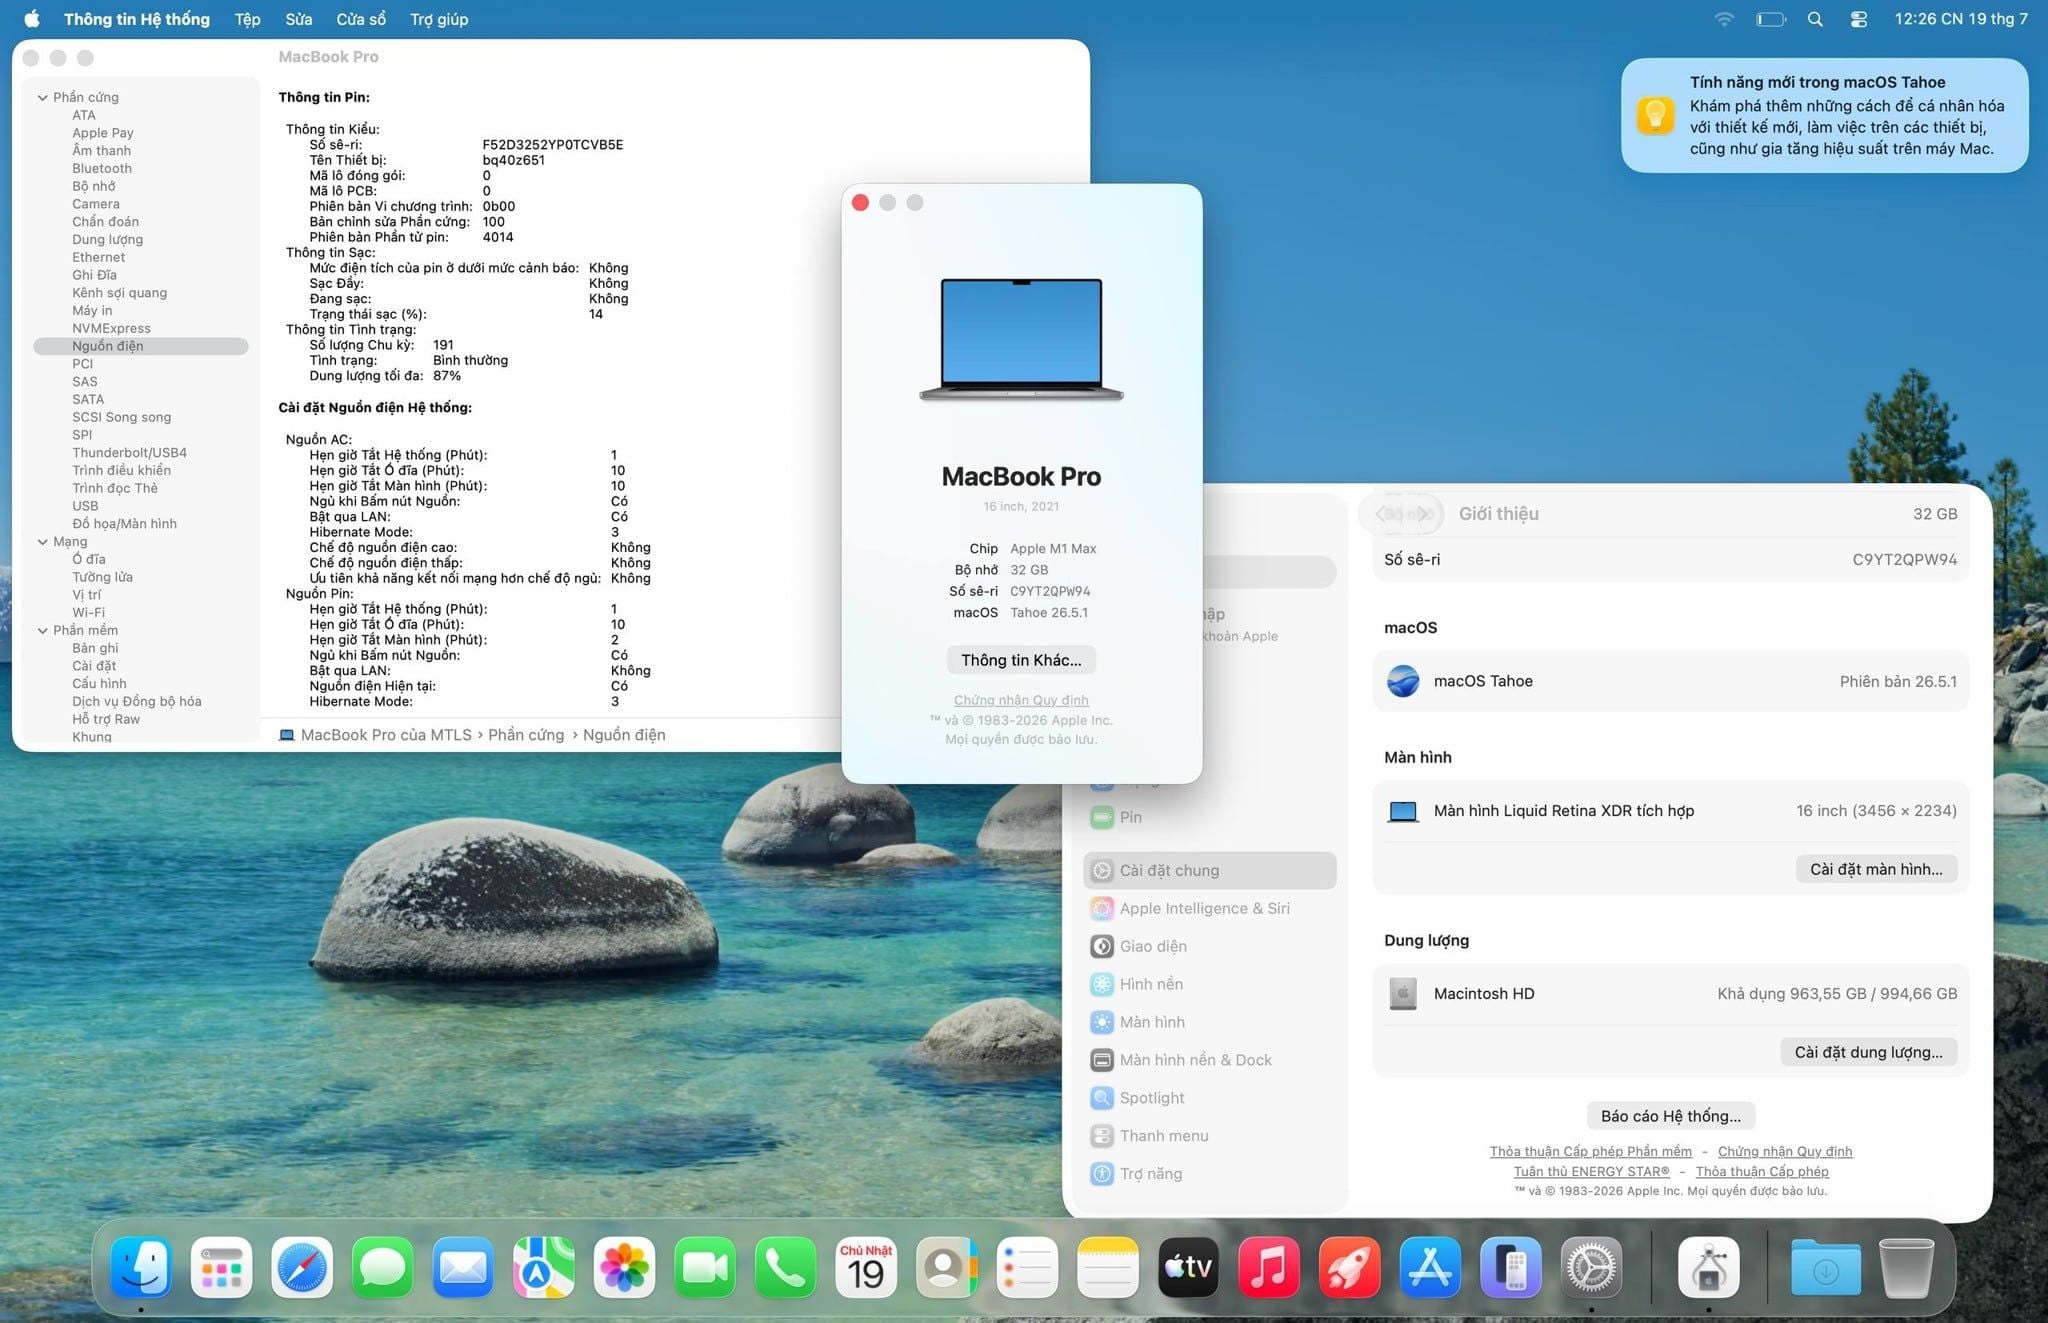
Task: Click Phần cứng in the bottom path bar
Action: coord(526,735)
